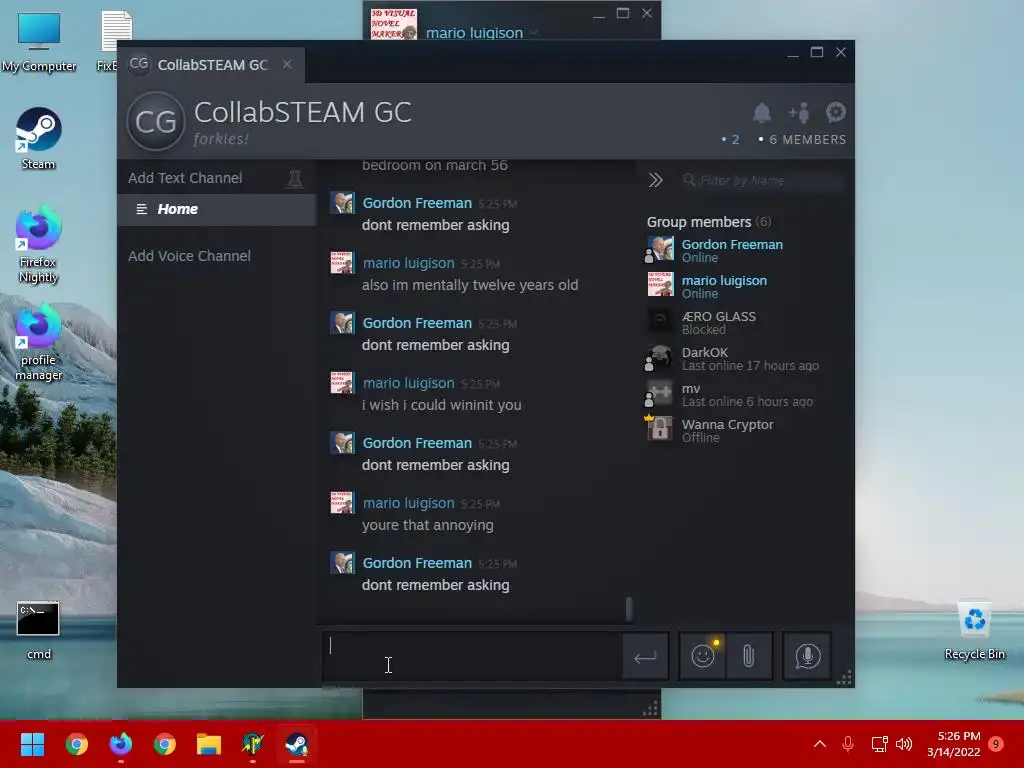Toggle the voice chat microphone button
1024x768 pixels.
(x=807, y=656)
